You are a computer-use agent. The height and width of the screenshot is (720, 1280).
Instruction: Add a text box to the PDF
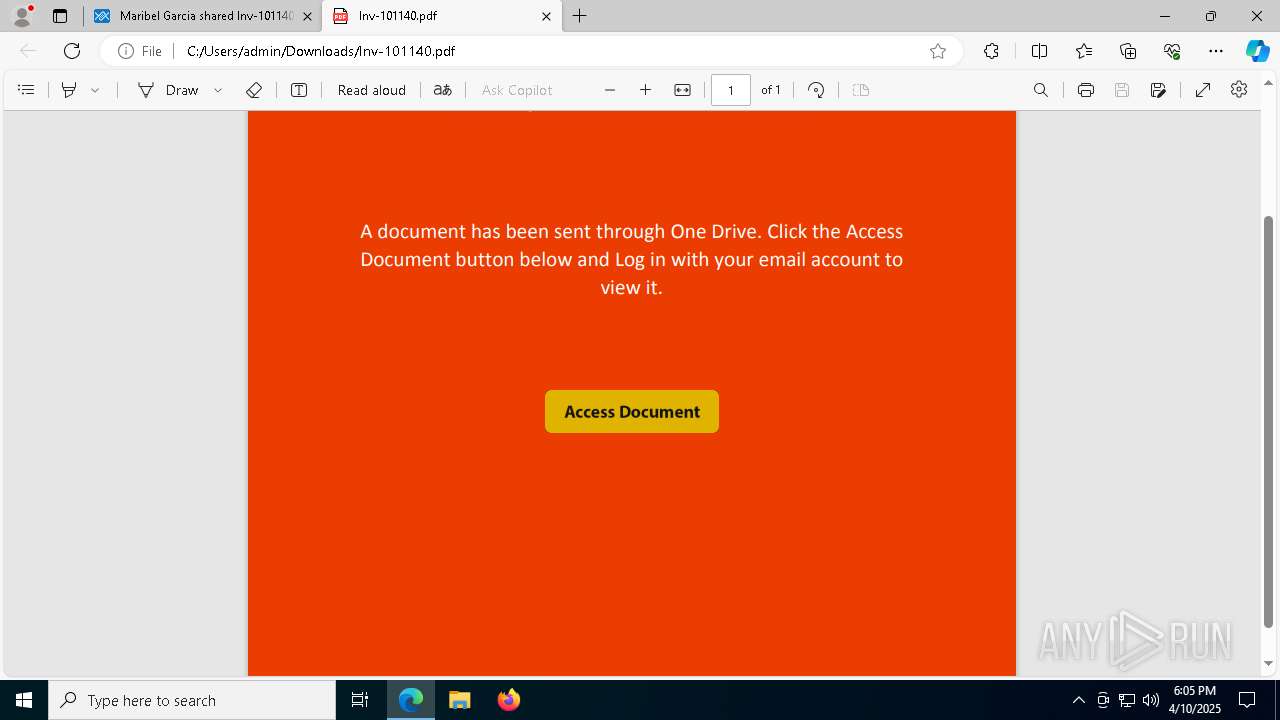[299, 90]
